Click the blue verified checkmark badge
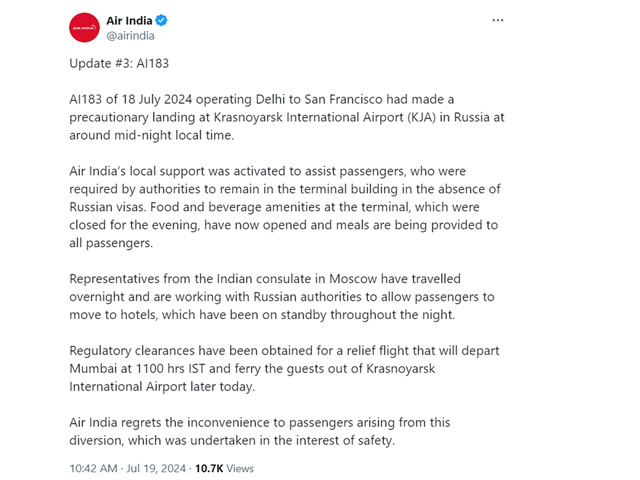640x480 pixels. pyautogui.click(x=161, y=20)
